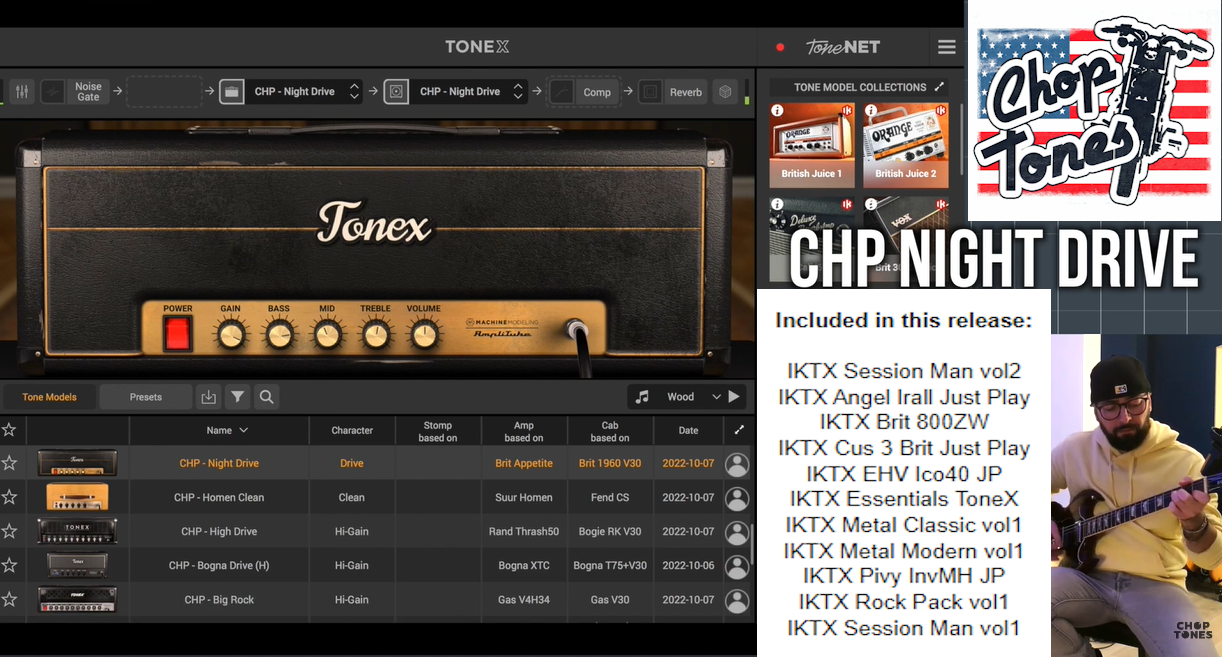The width and height of the screenshot is (1222, 657).
Task: Click the music note icon beside Wood
Action: pyautogui.click(x=642, y=397)
